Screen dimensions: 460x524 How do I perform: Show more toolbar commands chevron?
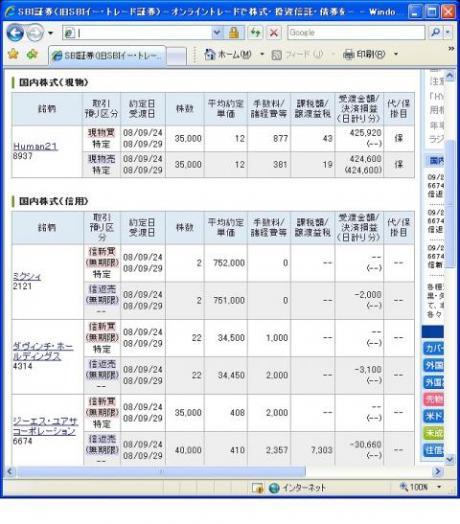pyautogui.click(x=451, y=49)
